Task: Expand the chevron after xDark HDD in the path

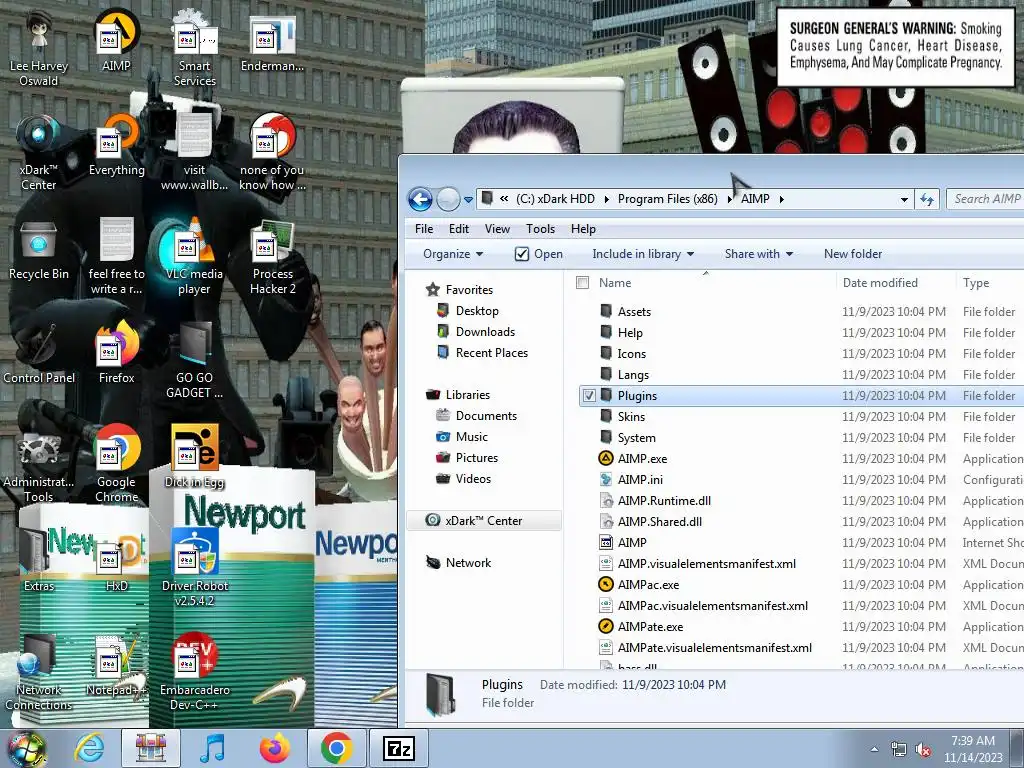Action: [x=607, y=199]
